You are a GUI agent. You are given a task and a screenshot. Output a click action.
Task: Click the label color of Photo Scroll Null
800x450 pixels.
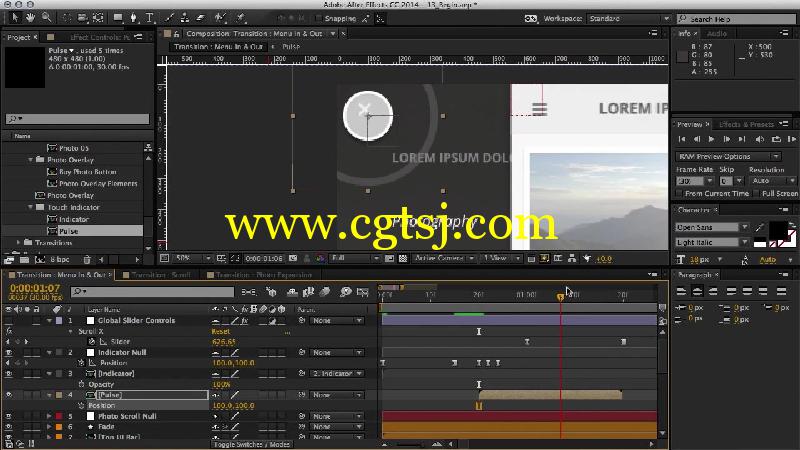(59, 416)
